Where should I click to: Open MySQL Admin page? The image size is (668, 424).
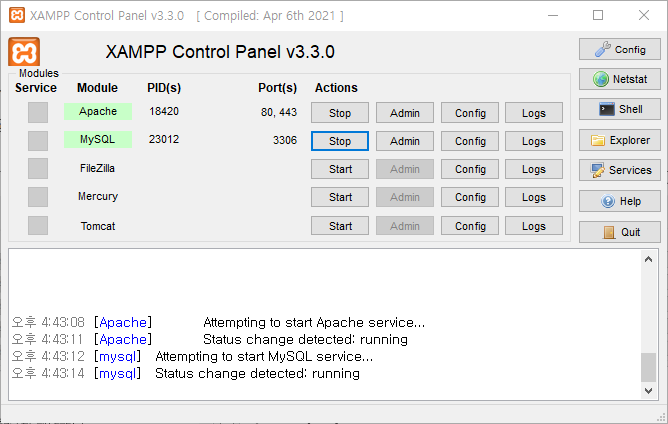point(405,141)
